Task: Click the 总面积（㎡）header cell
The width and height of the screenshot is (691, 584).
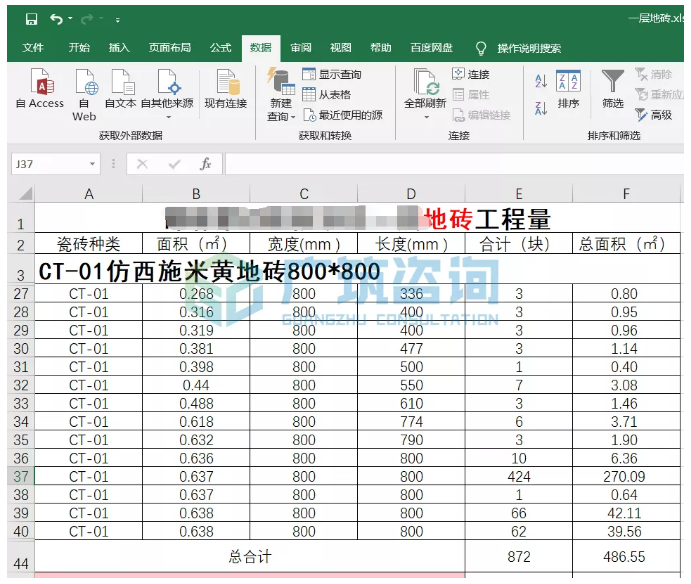Action: click(626, 244)
